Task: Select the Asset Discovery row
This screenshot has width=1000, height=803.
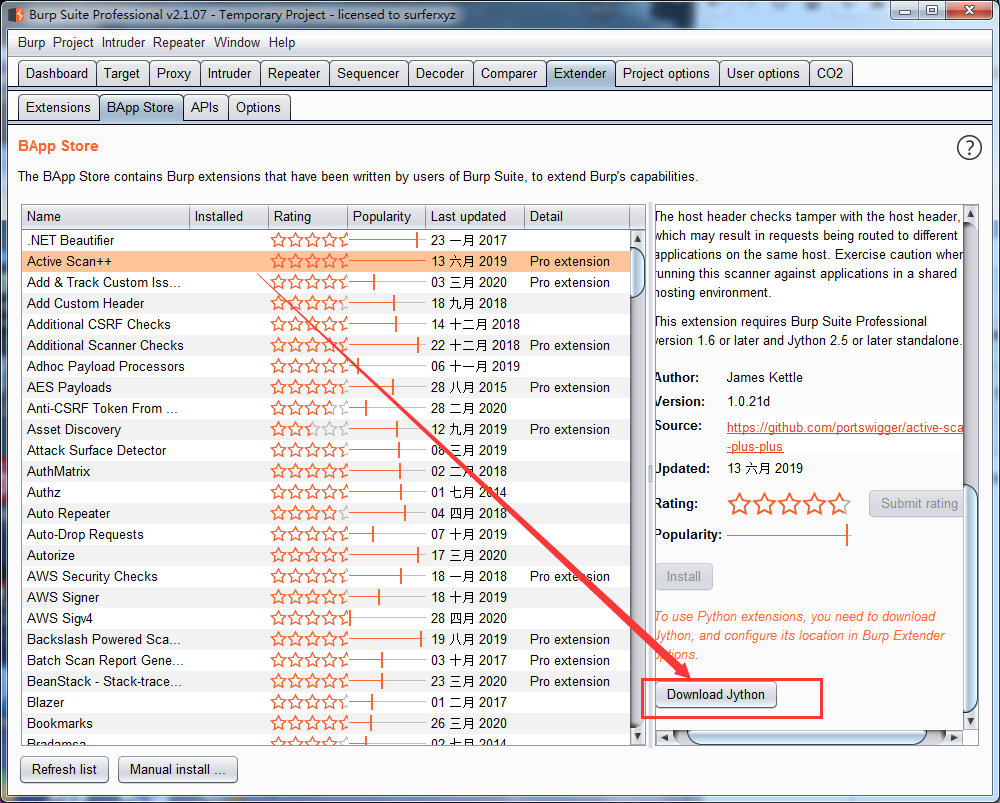Action: click(326, 430)
